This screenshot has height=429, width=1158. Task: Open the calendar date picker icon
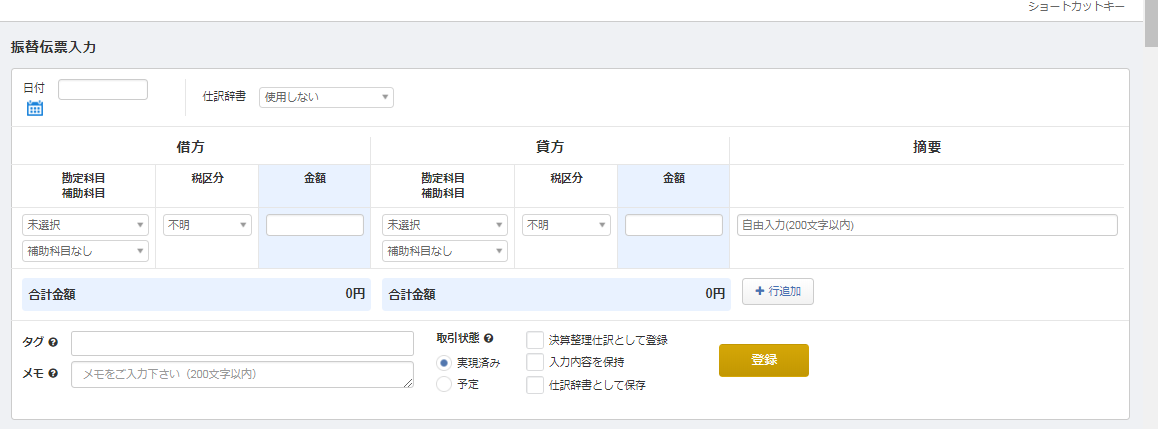[35, 108]
